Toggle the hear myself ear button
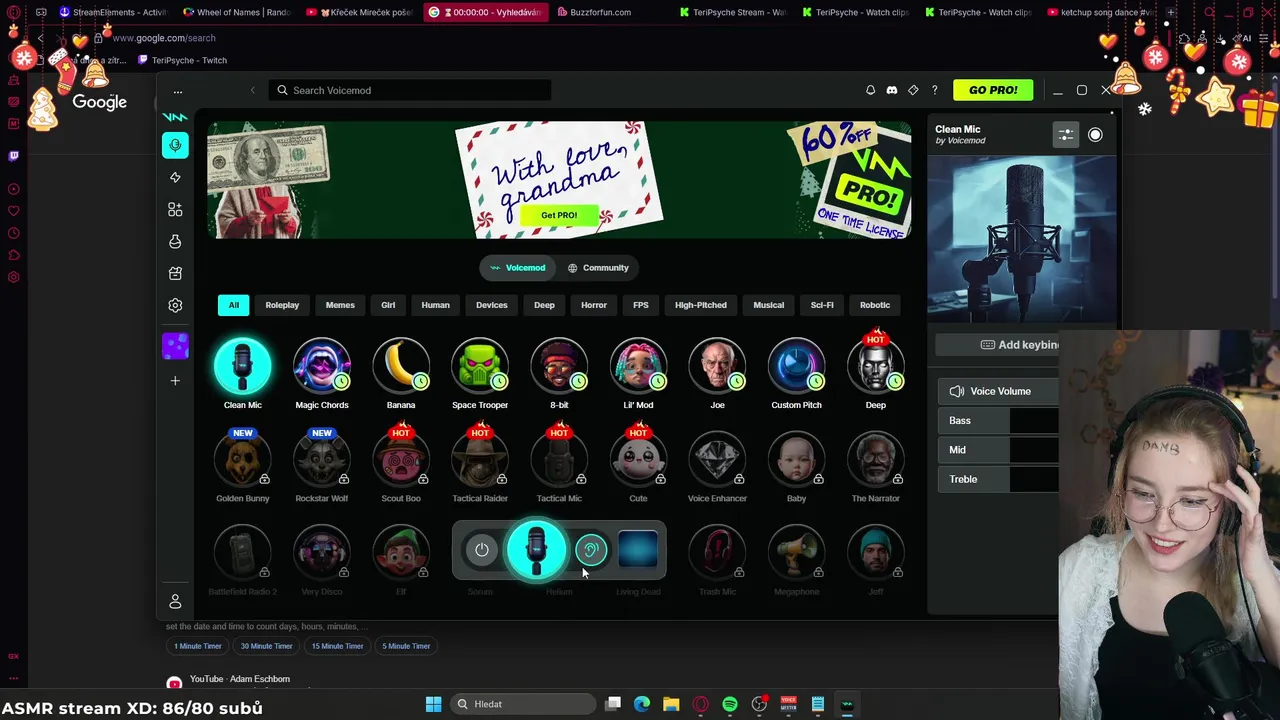1280x720 pixels. coord(591,550)
